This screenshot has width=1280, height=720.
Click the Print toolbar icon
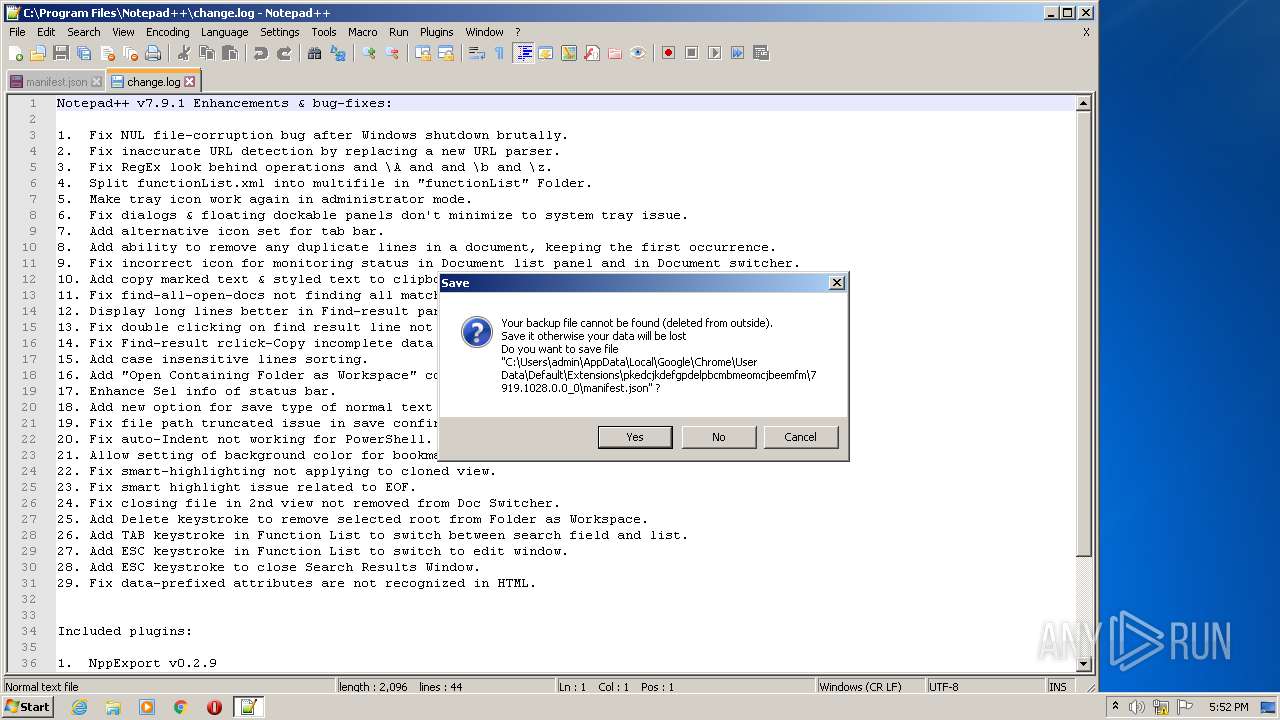[153, 53]
